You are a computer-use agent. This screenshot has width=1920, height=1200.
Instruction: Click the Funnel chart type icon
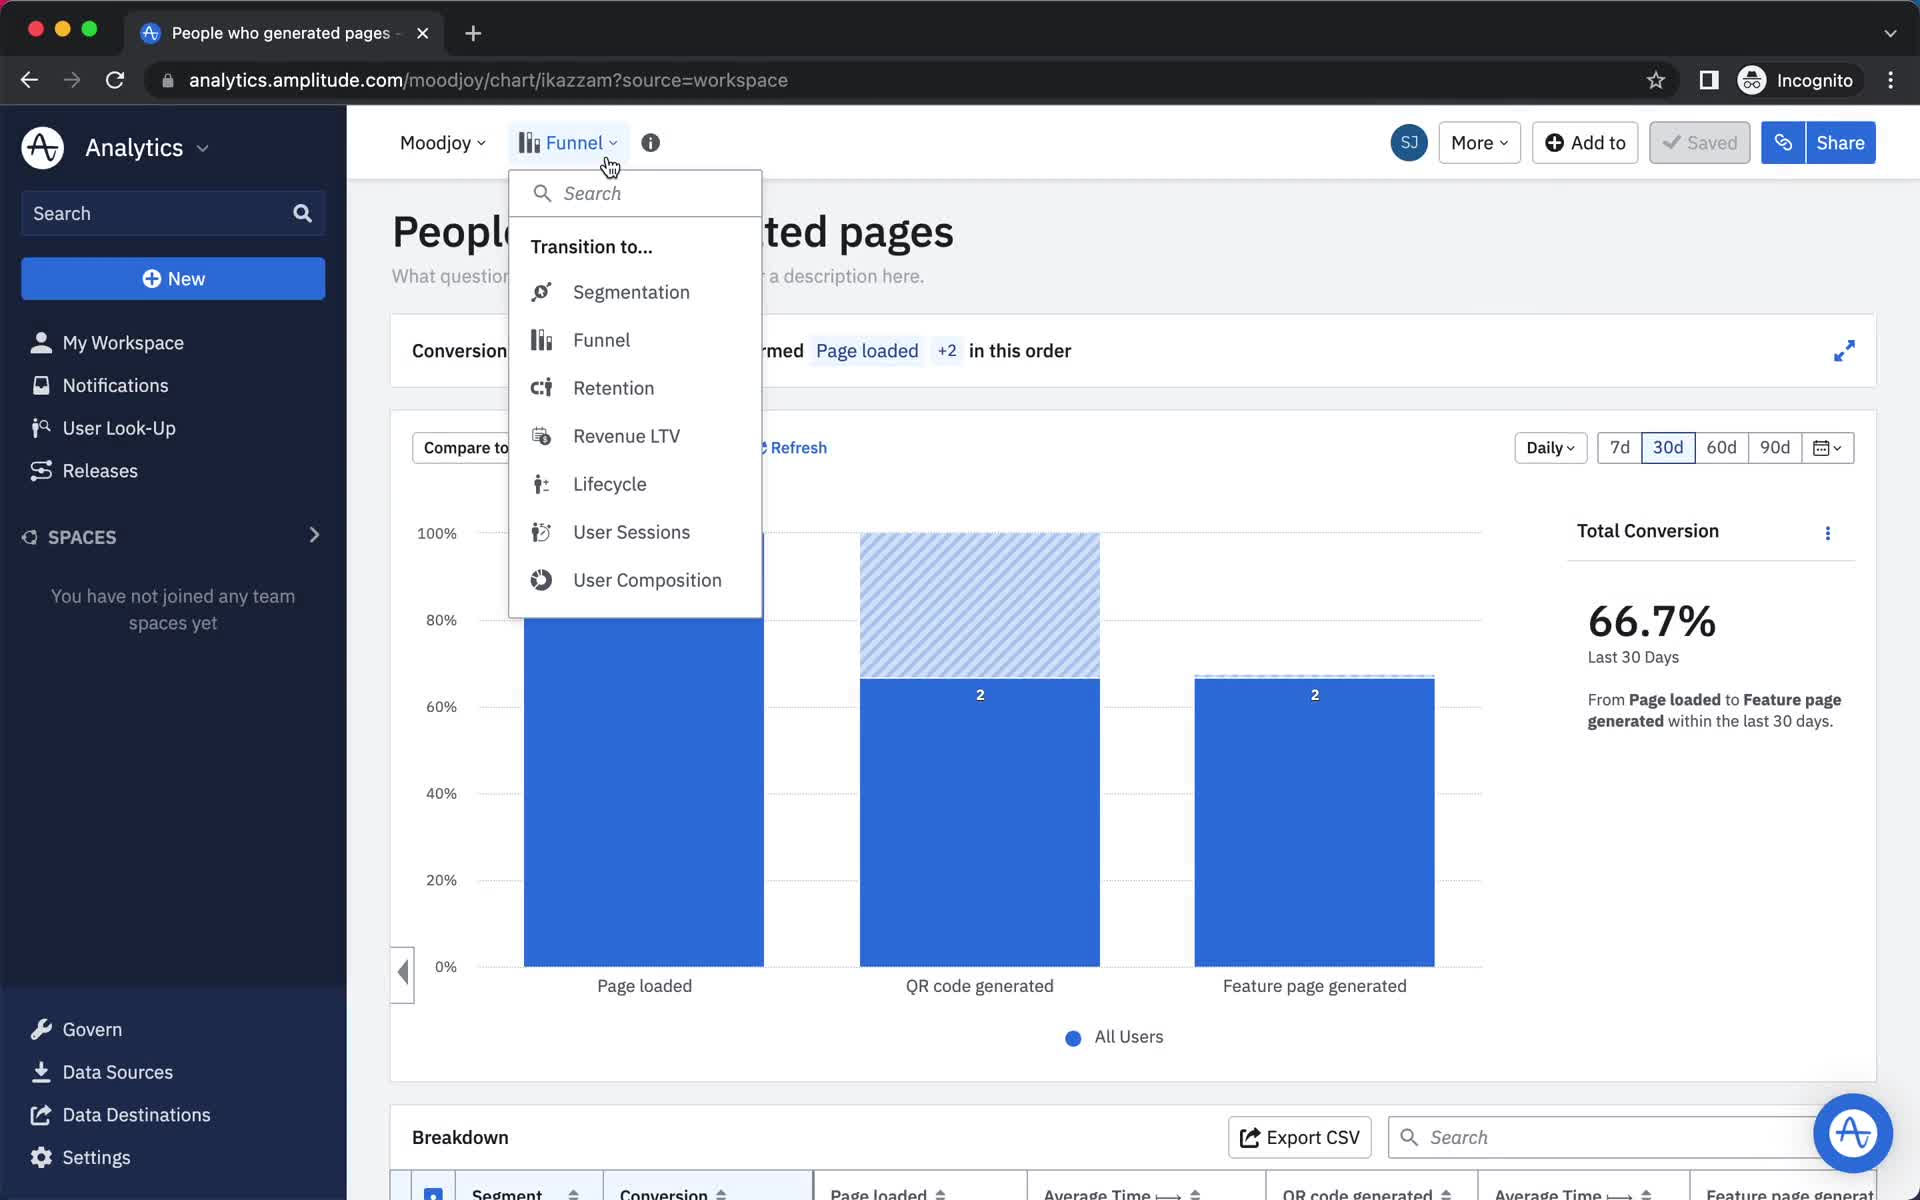(543, 340)
